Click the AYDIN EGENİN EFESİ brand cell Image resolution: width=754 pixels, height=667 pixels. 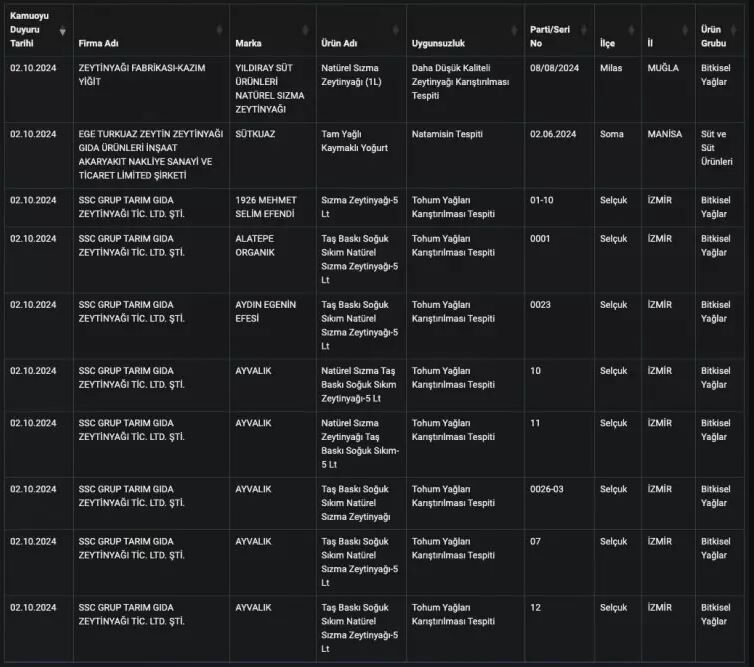tap(265, 311)
